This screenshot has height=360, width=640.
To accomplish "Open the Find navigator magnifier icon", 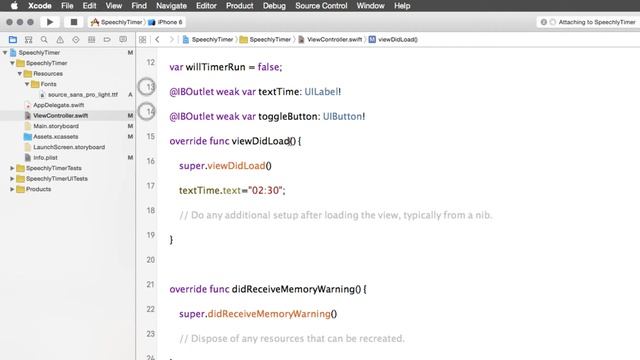I will click(44, 40).
